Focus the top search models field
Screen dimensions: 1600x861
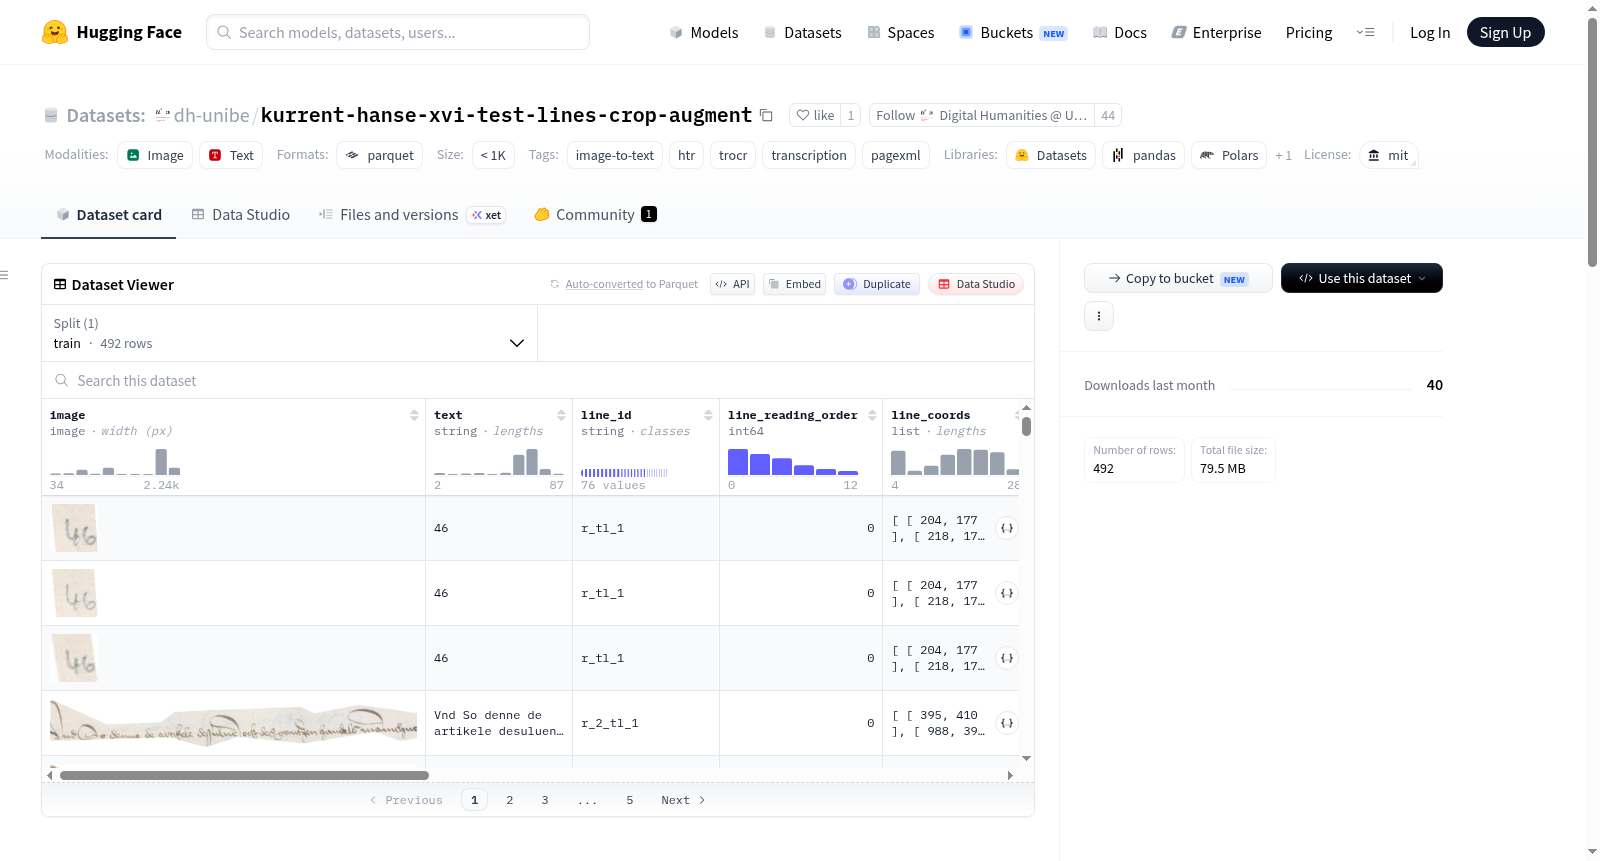coord(398,32)
